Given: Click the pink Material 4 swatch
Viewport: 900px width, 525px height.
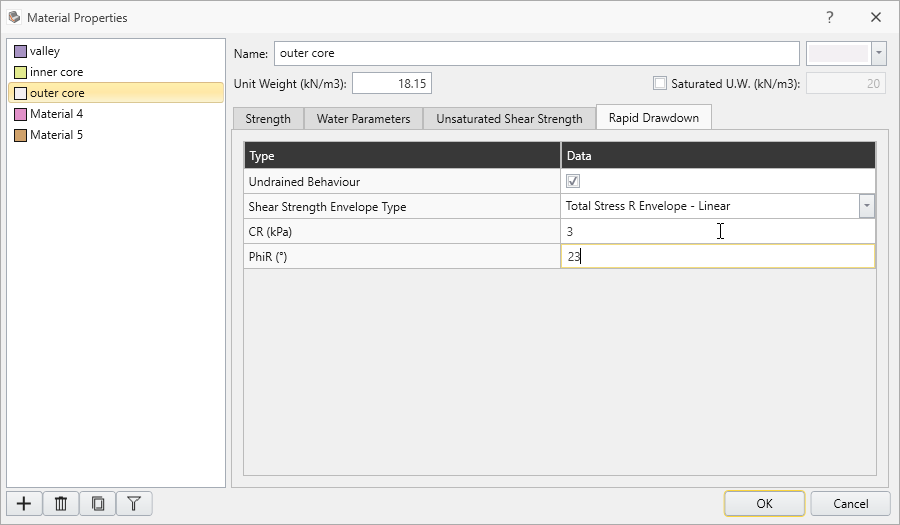Looking at the screenshot, I should [x=20, y=114].
